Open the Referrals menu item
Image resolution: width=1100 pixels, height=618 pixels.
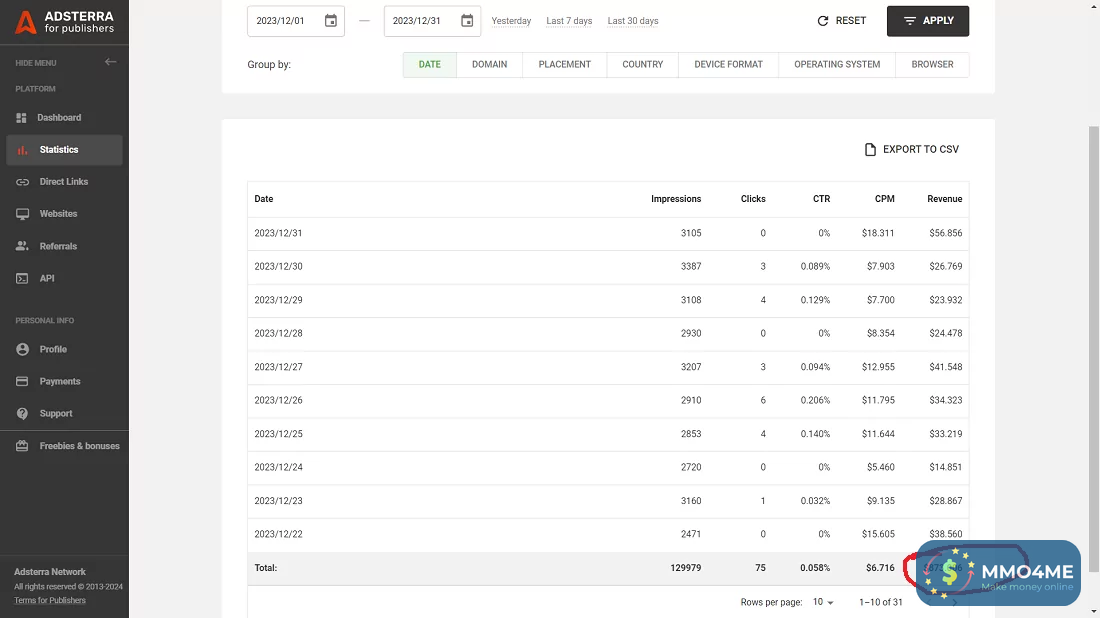click(58, 246)
